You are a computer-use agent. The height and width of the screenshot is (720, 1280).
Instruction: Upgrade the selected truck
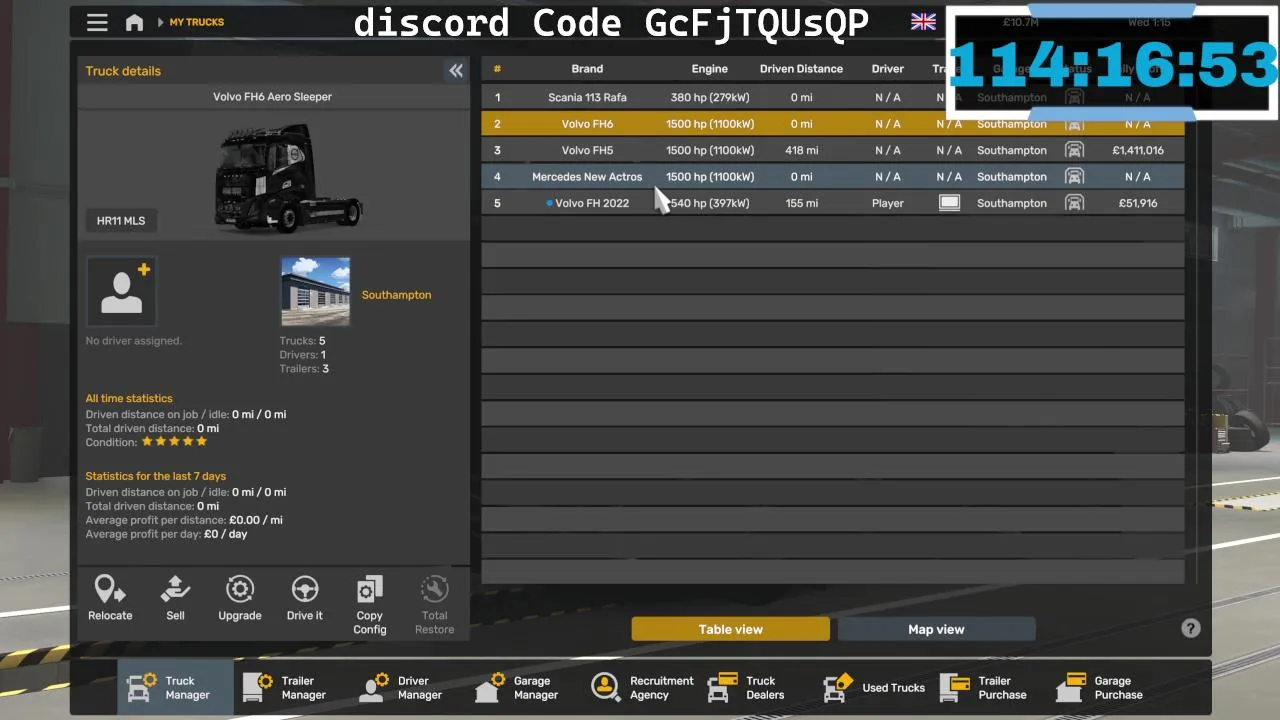pos(240,598)
